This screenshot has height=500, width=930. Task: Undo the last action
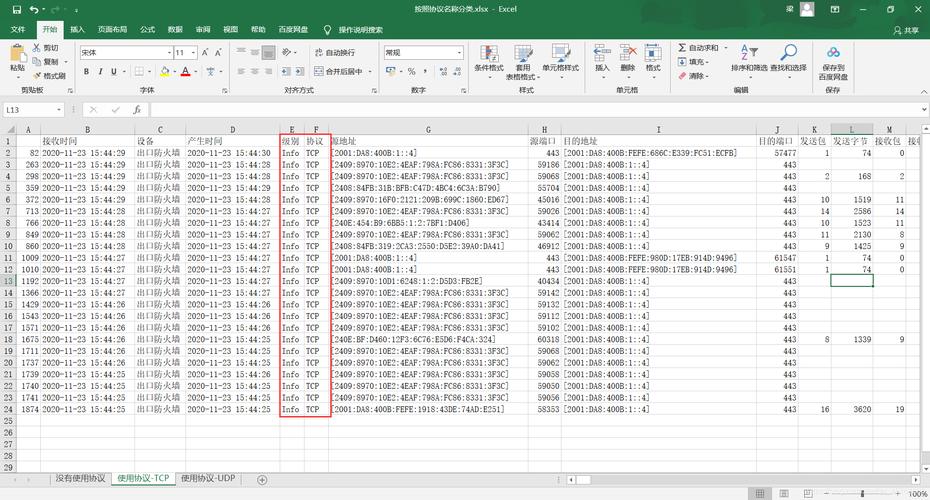pyautogui.click(x=34, y=9)
